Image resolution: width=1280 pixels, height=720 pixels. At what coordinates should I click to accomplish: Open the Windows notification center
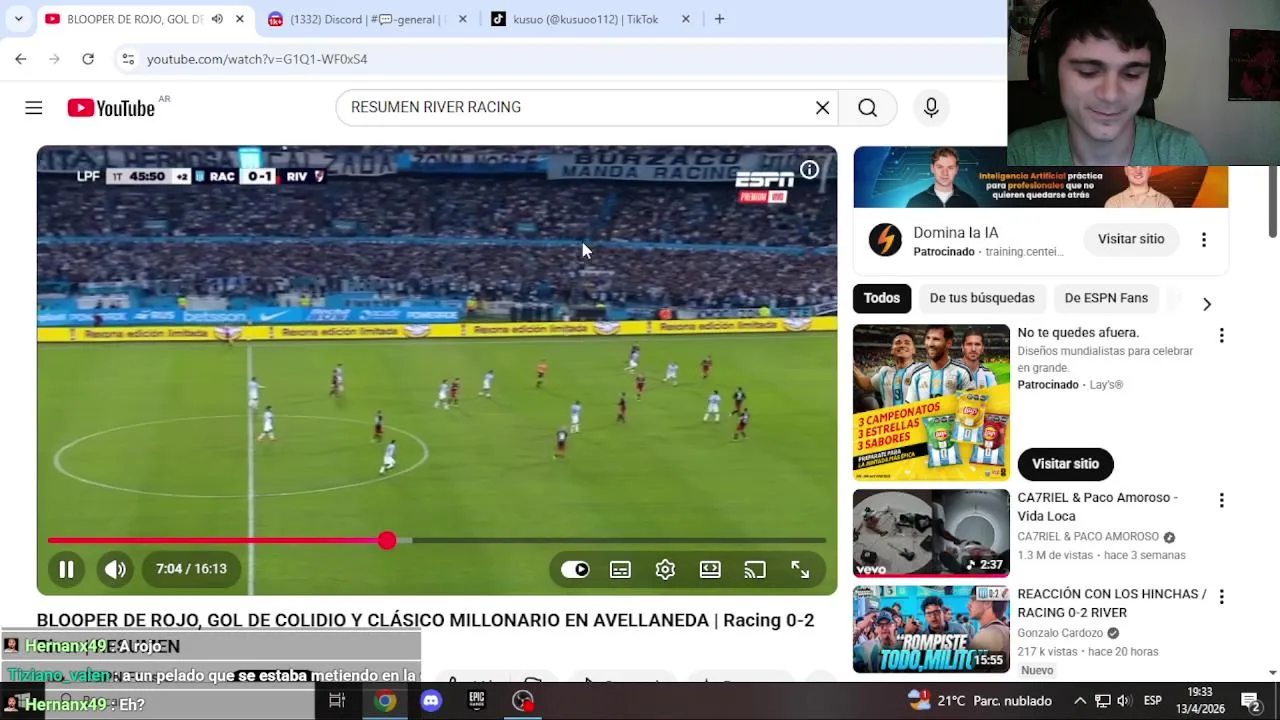click(1250, 701)
